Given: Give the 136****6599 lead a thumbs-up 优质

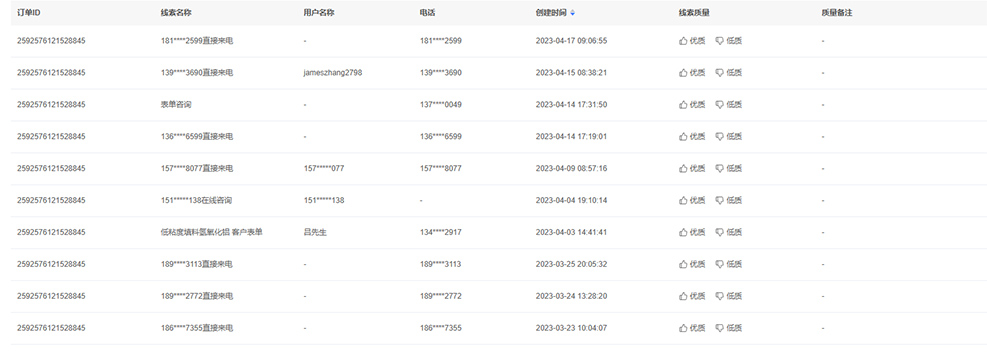Looking at the screenshot, I should [692, 137].
